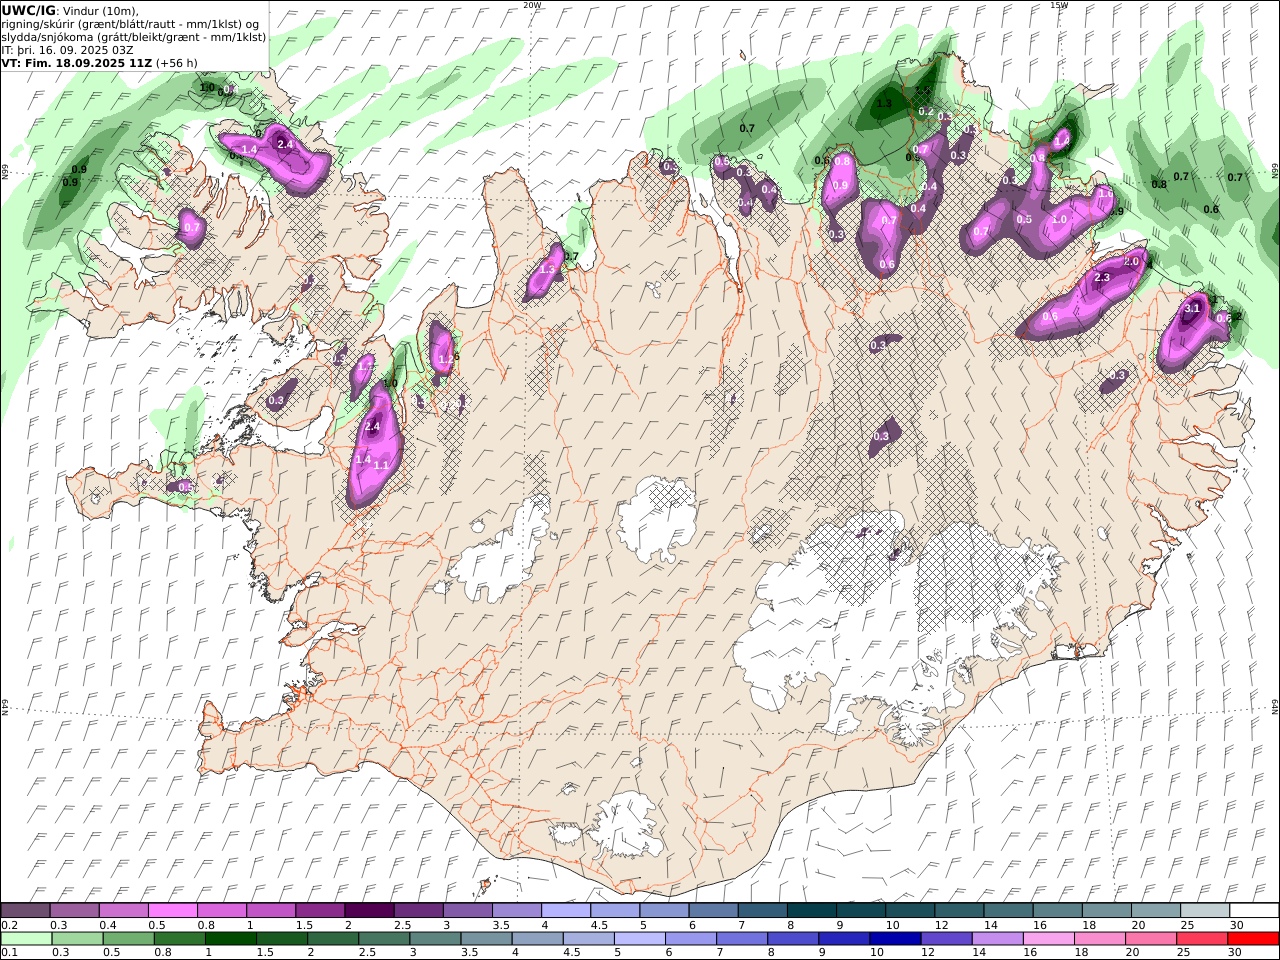Select the red-pink 25 swatch in rain legend
The image size is (1280, 960).
pyautogui.click(x=1202, y=939)
